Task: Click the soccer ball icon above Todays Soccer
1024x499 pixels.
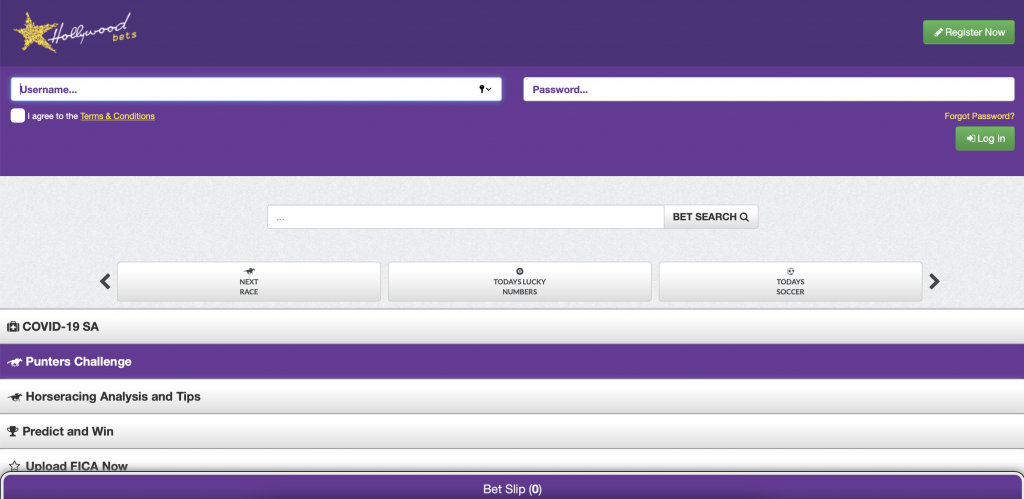Action: point(791,271)
